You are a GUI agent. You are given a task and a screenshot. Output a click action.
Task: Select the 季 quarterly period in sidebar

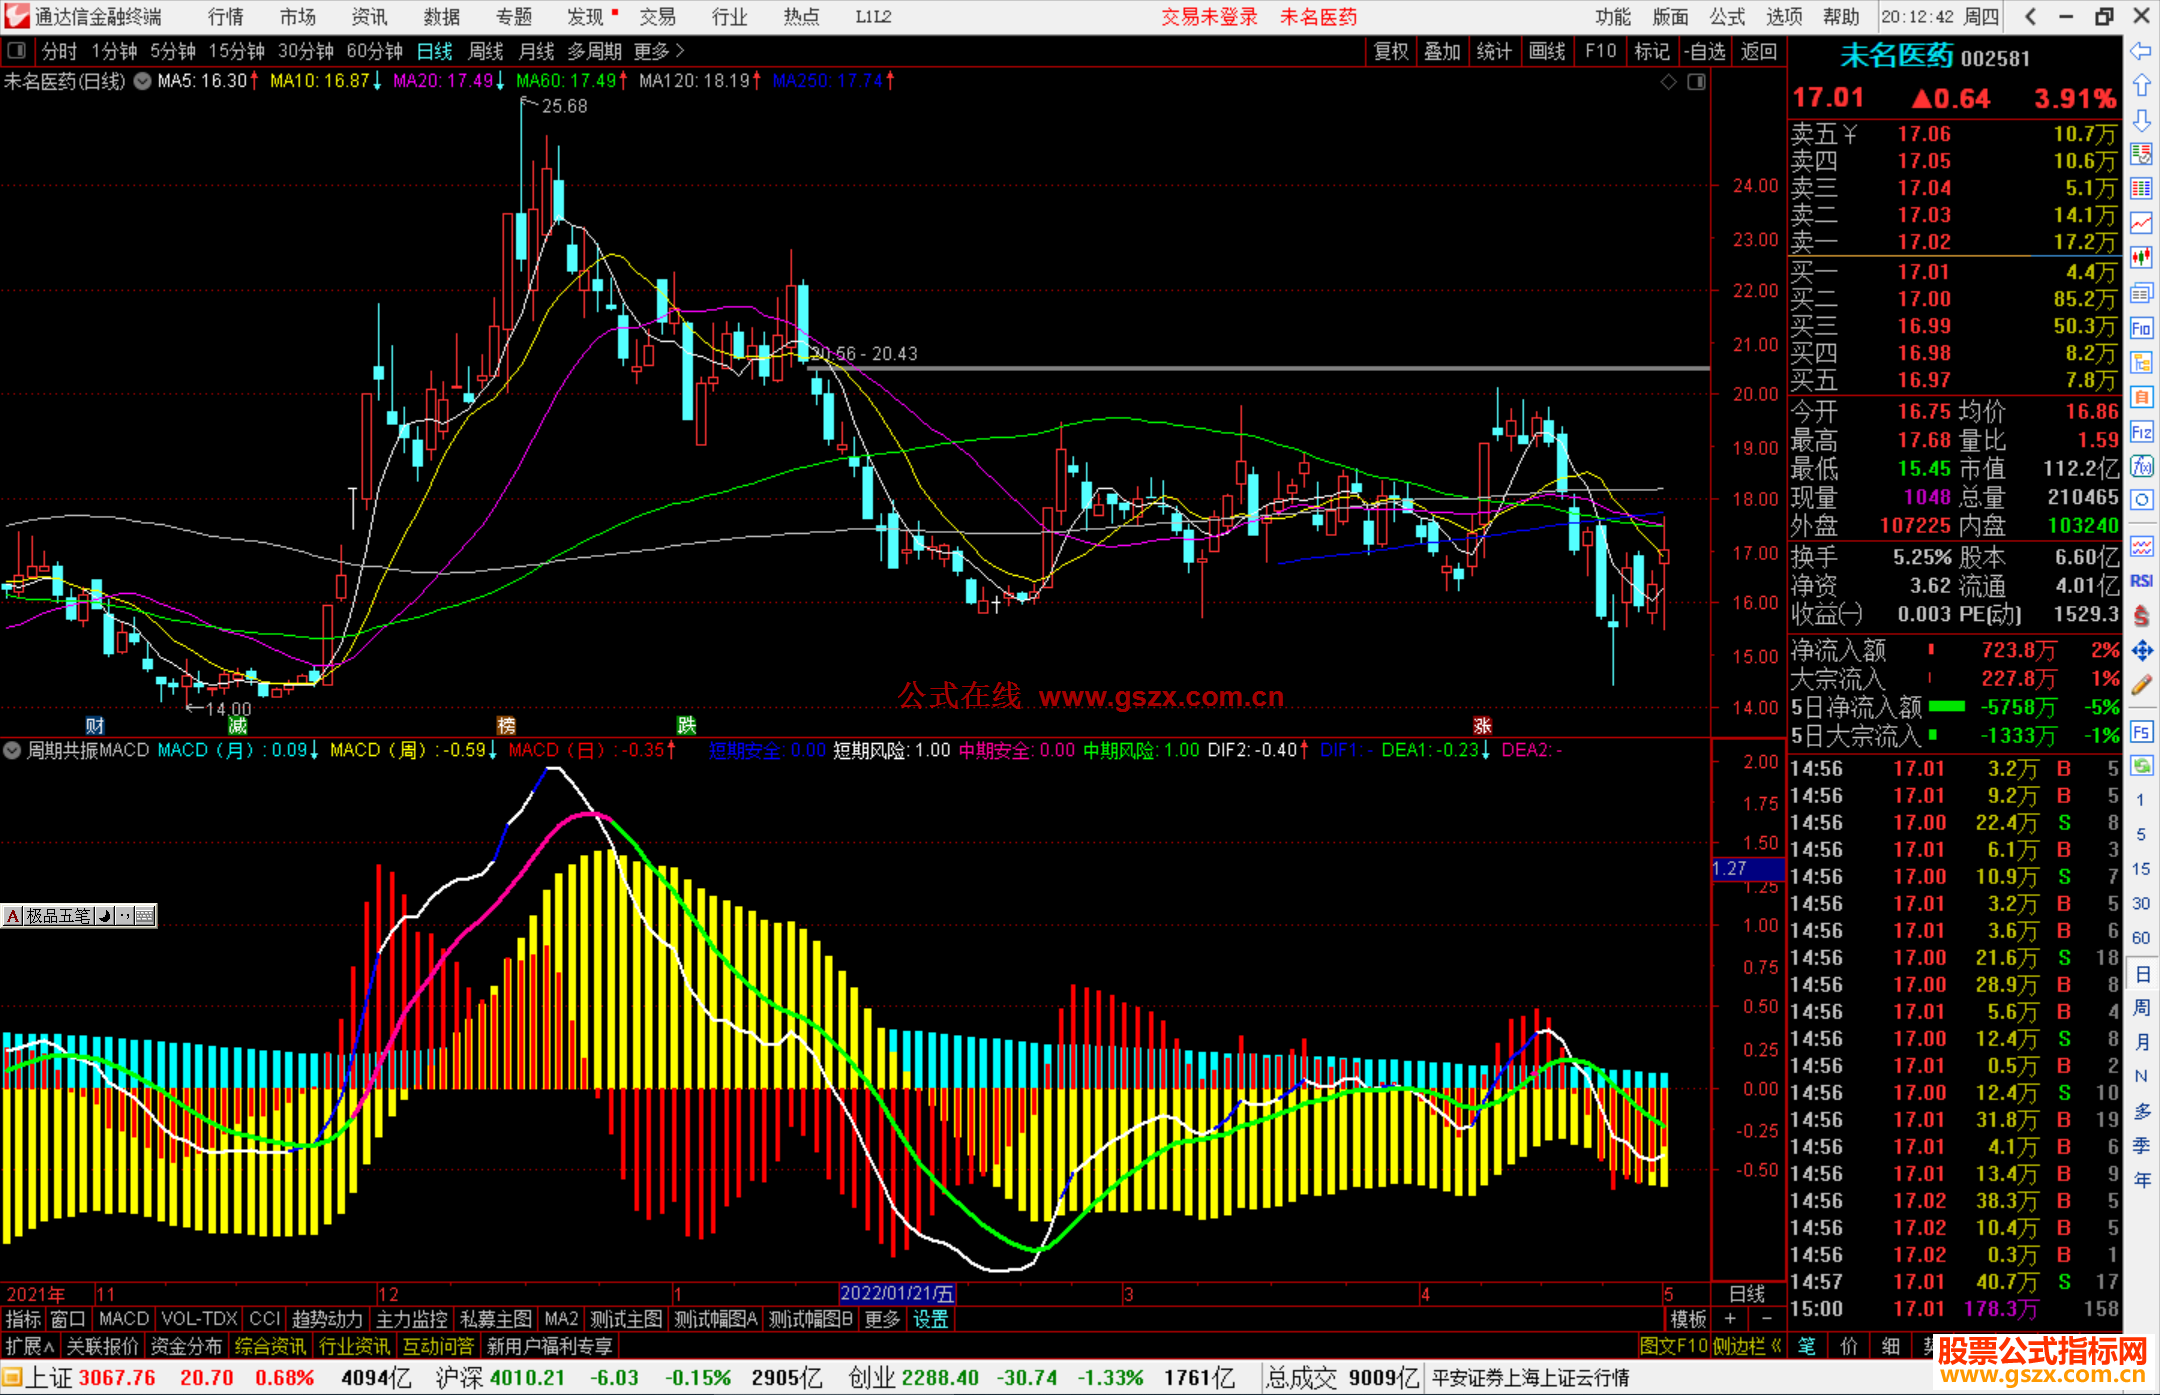[x=2141, y=1146]
